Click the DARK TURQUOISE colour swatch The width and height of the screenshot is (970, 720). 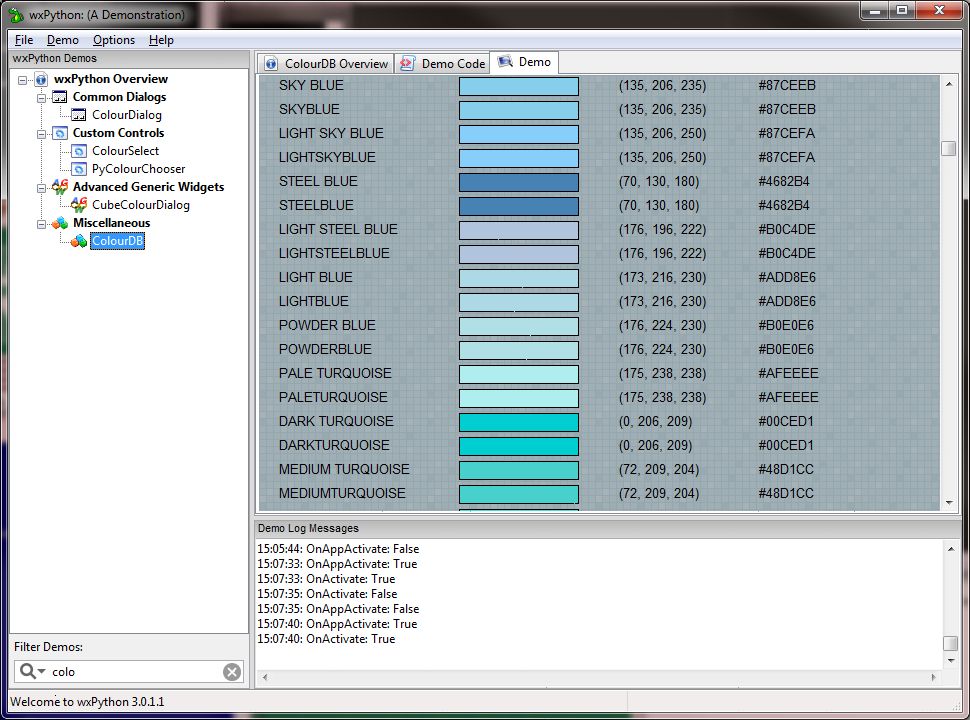point(519,422)
